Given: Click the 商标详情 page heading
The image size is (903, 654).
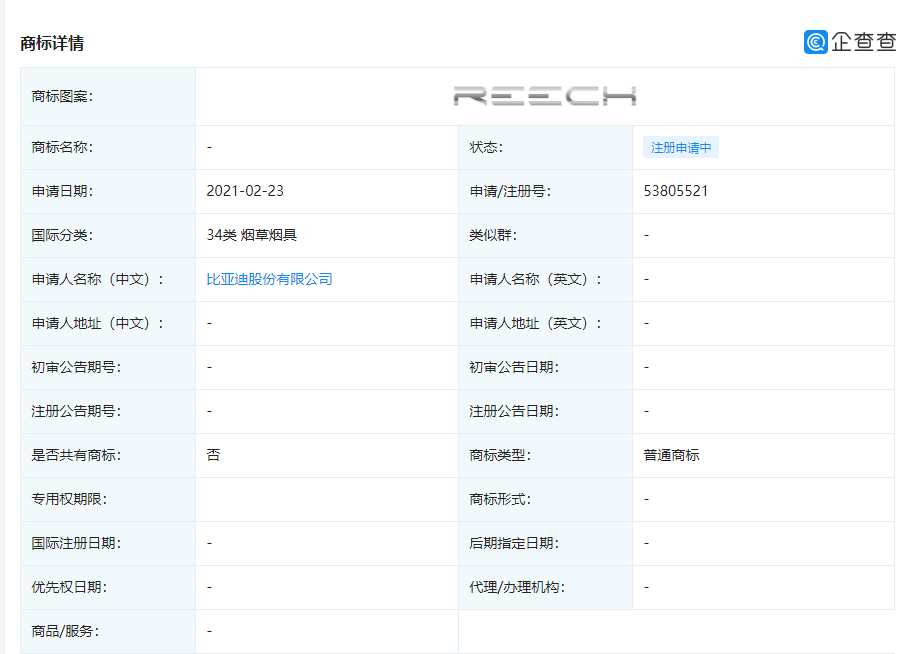Looking at the screenshot, I should tap(51, 43).
